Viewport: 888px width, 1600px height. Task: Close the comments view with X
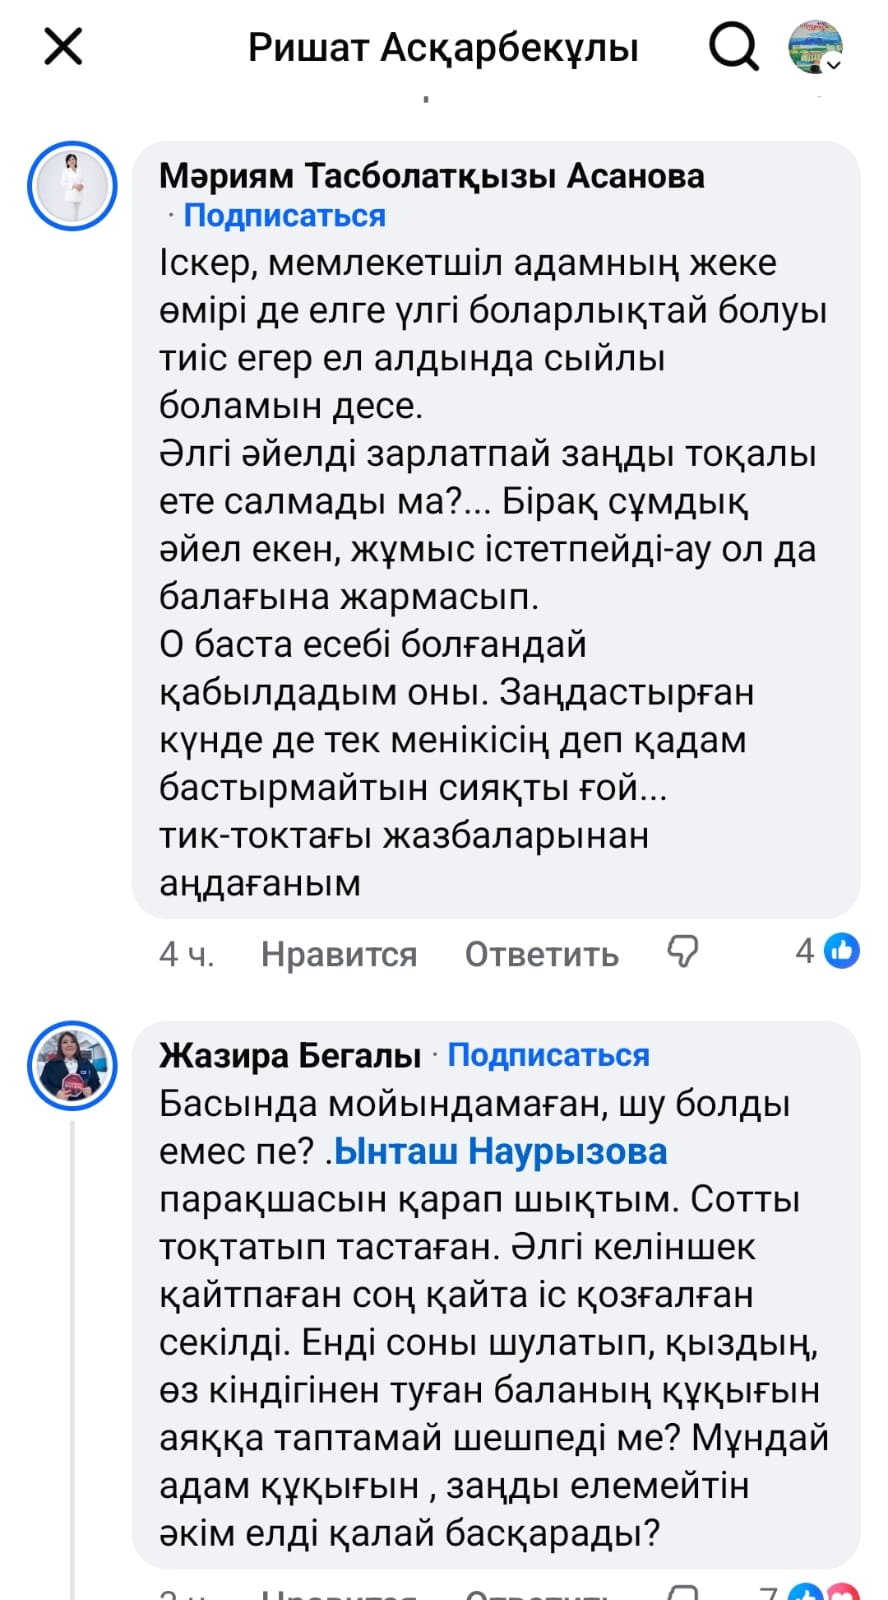(x=63, y=47)
